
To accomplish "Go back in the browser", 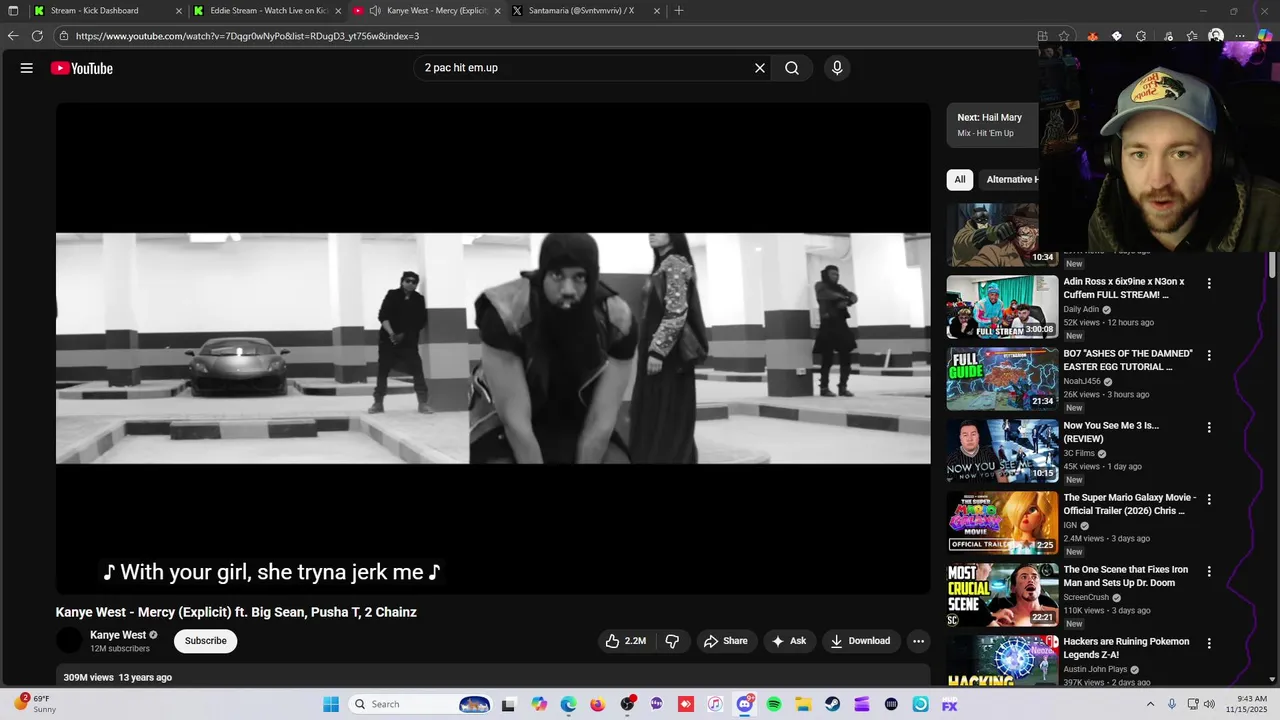I will point(13,36).
